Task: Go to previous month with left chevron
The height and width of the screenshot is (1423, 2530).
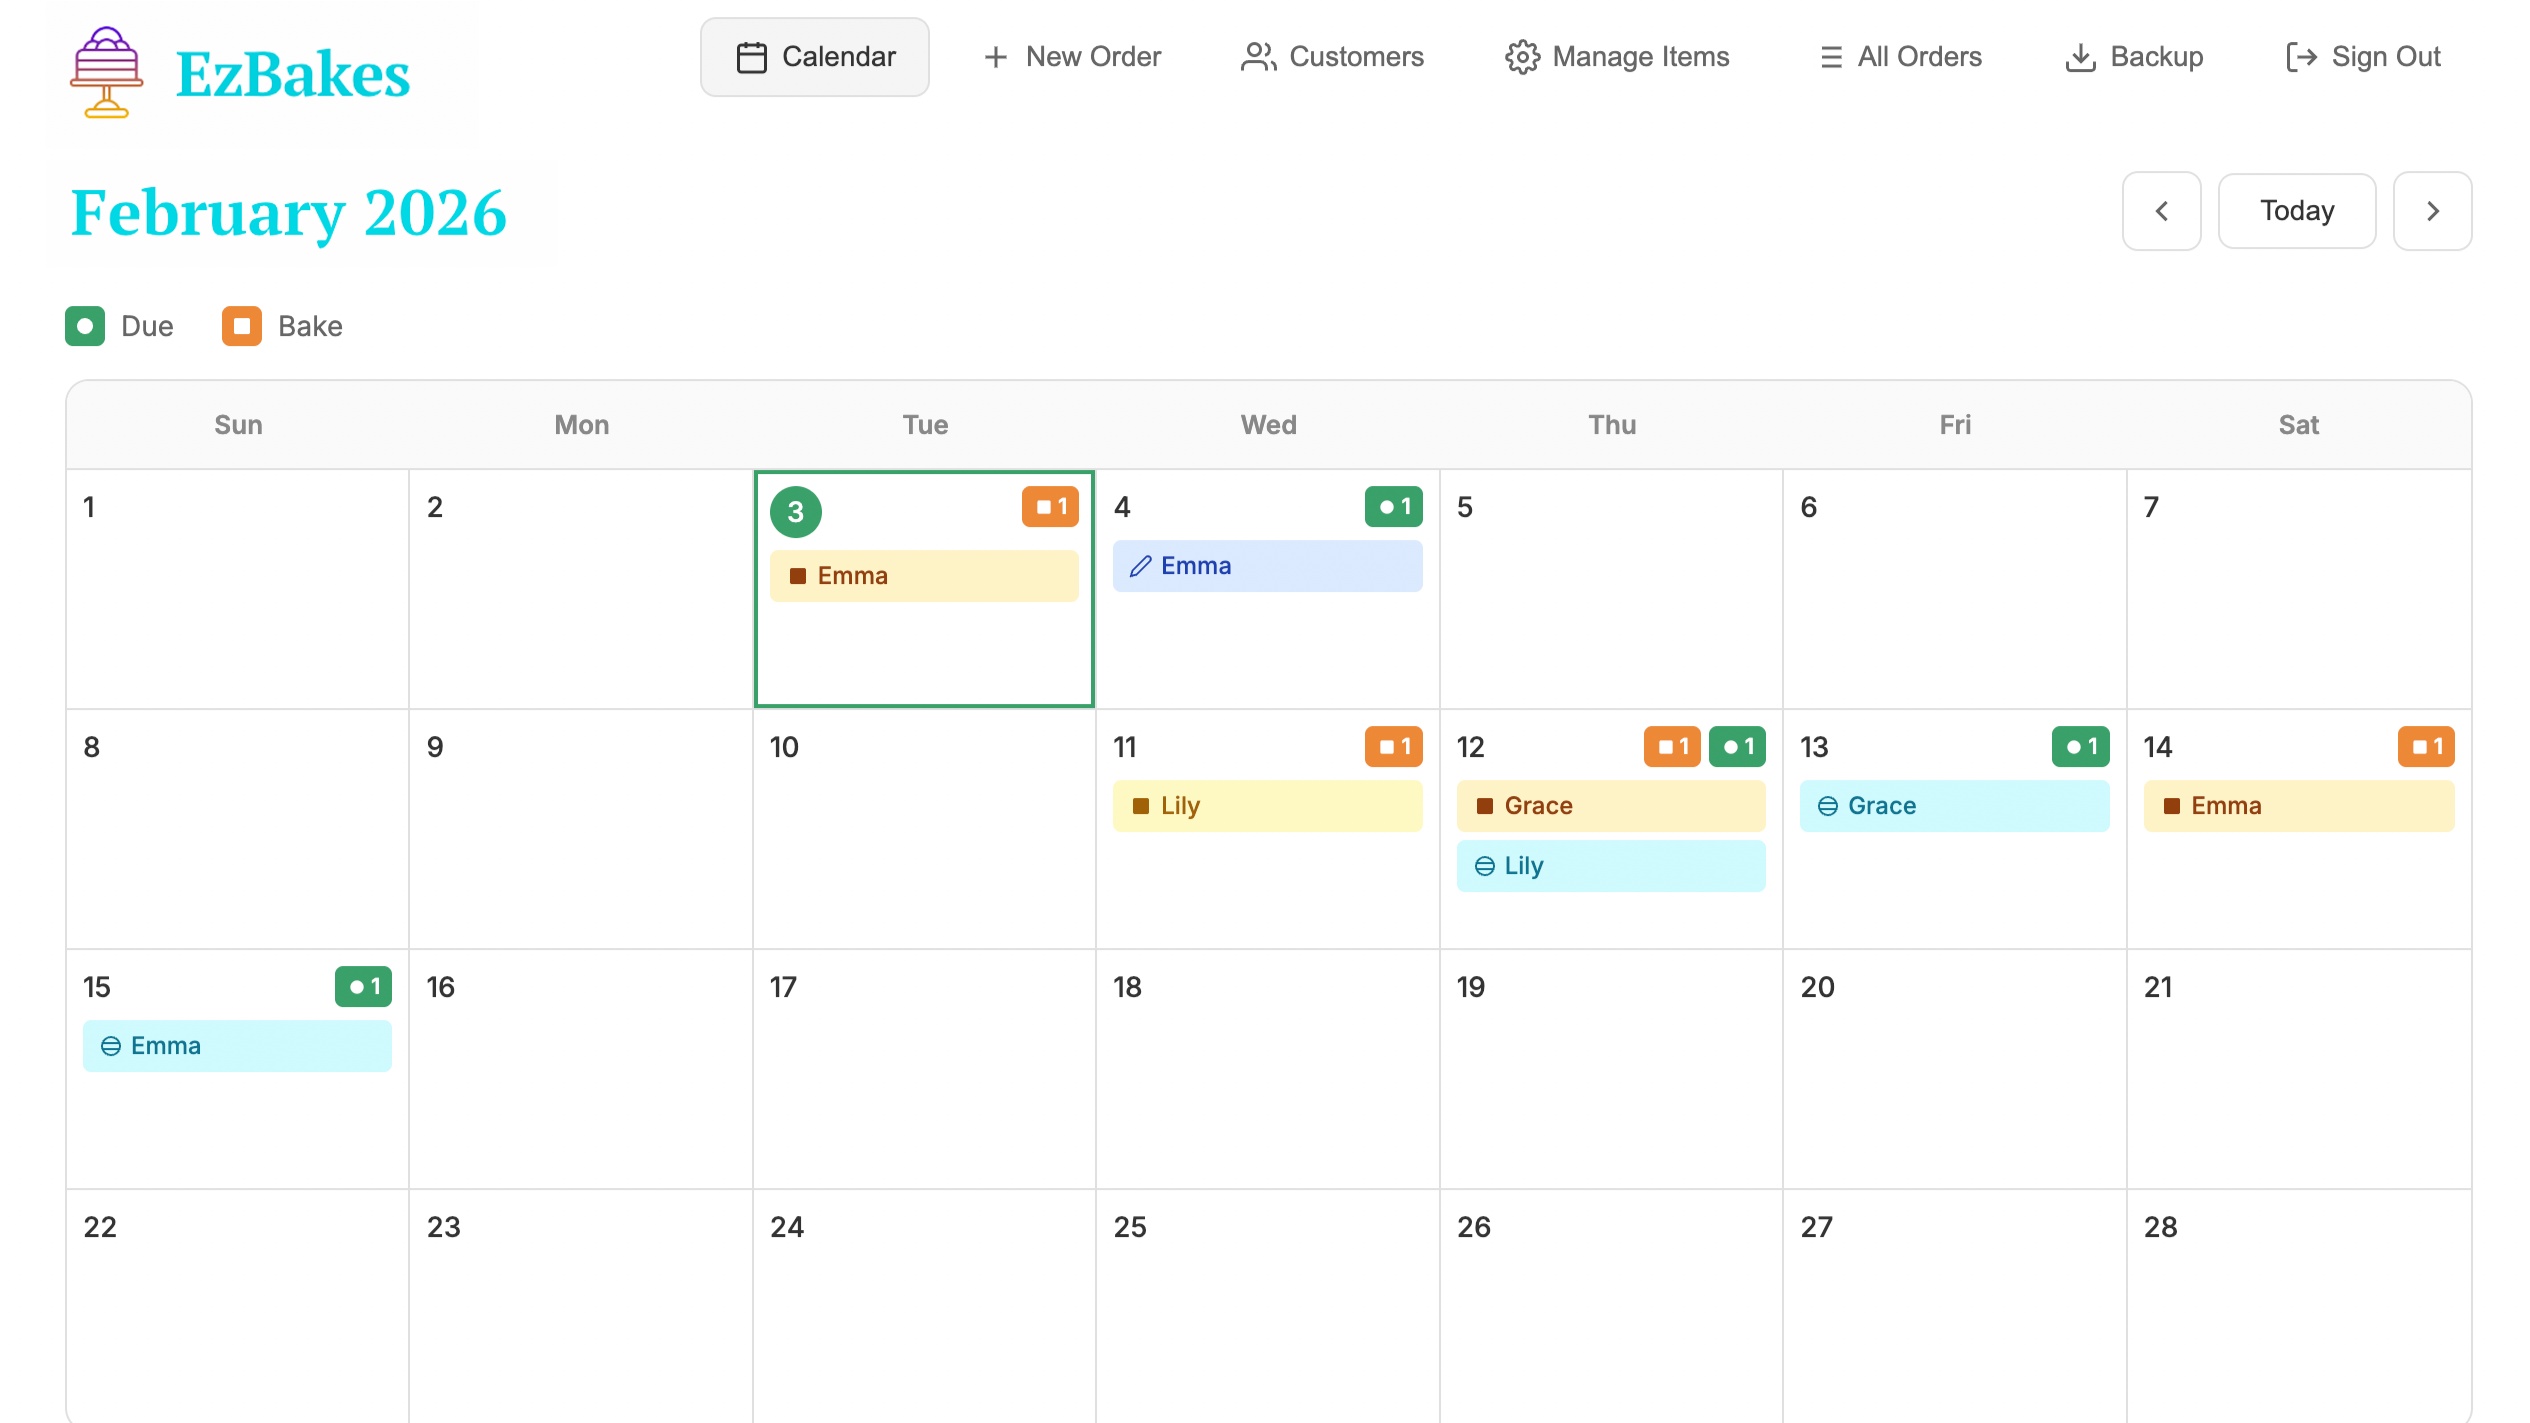Action: pos(2161,211)
